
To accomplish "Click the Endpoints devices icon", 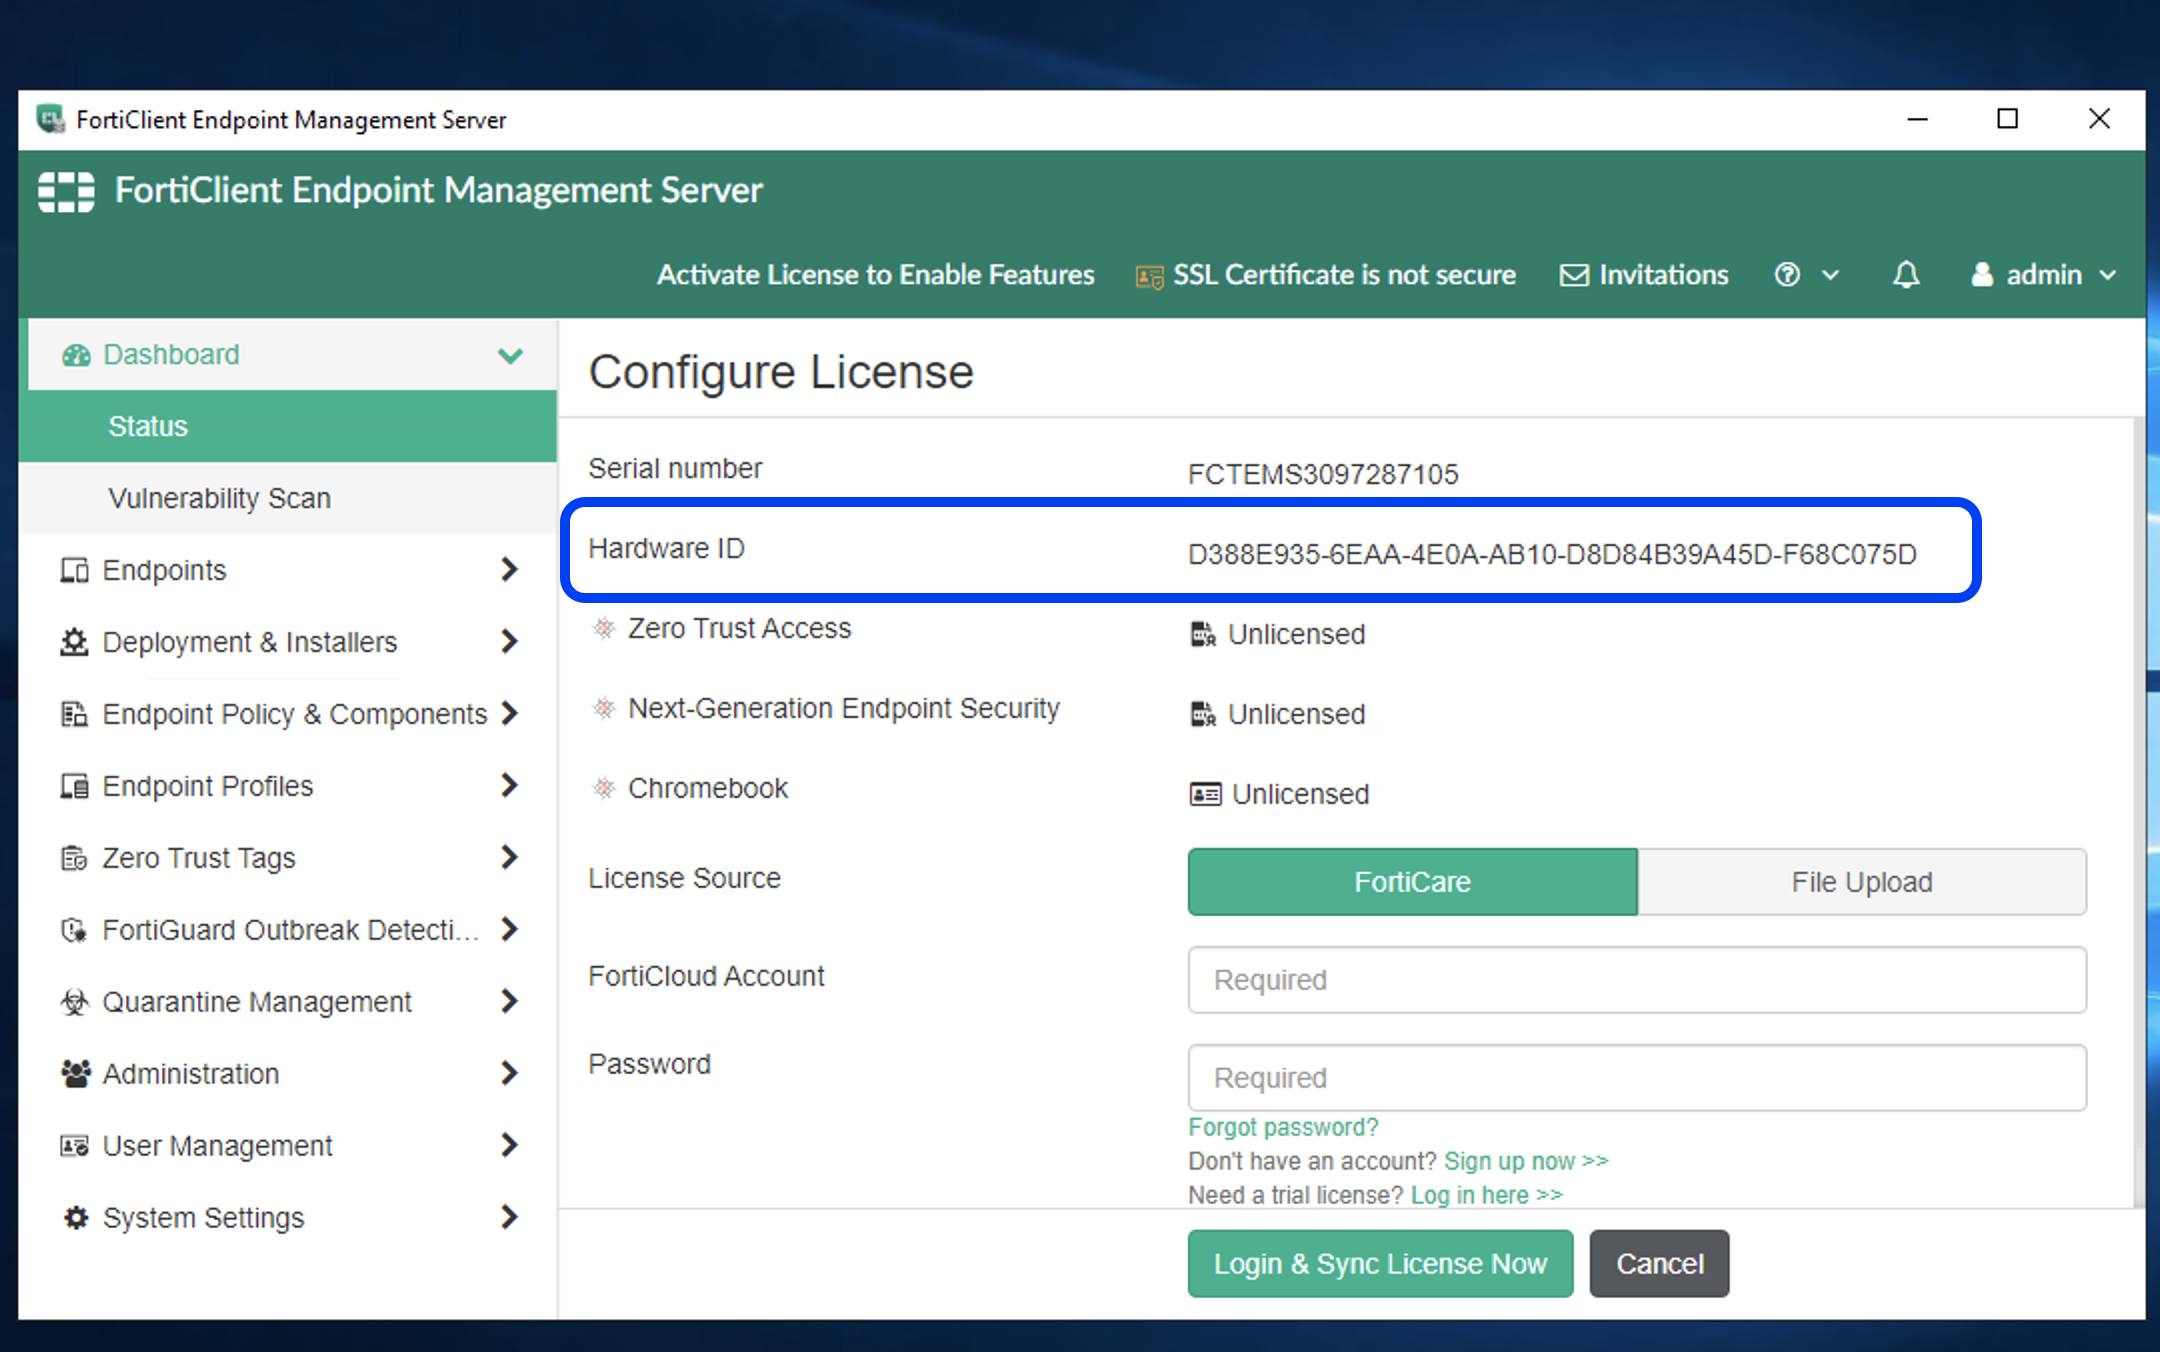I will (x=75, y=570).
